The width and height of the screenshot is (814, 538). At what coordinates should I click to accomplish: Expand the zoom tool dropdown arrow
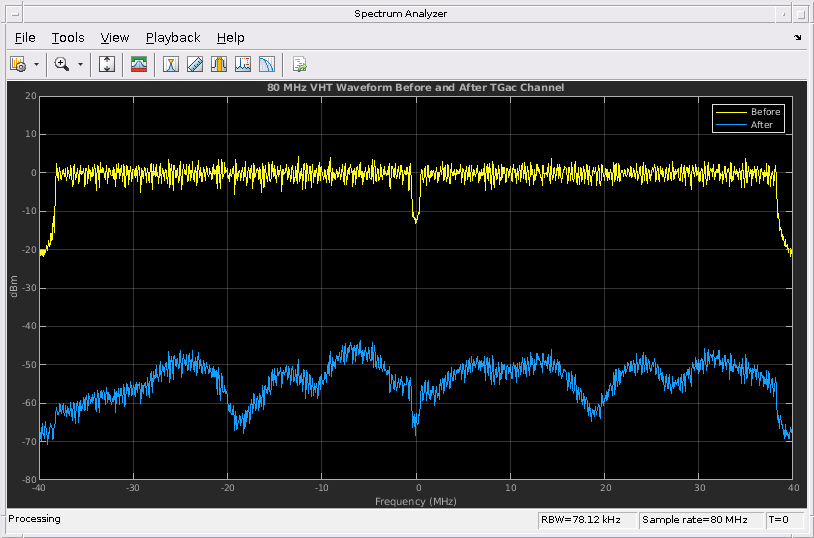(81, 64)
